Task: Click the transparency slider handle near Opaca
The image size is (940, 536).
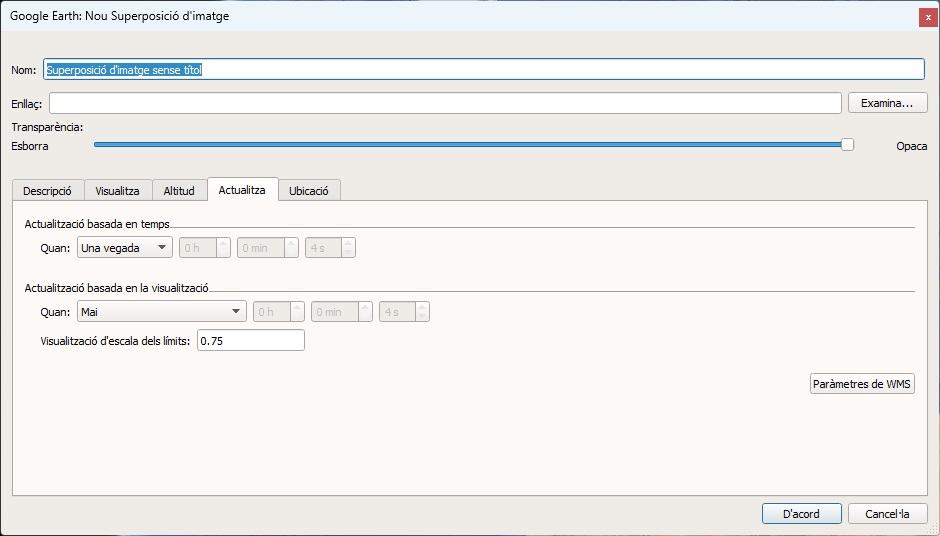Action: (847, 145)
